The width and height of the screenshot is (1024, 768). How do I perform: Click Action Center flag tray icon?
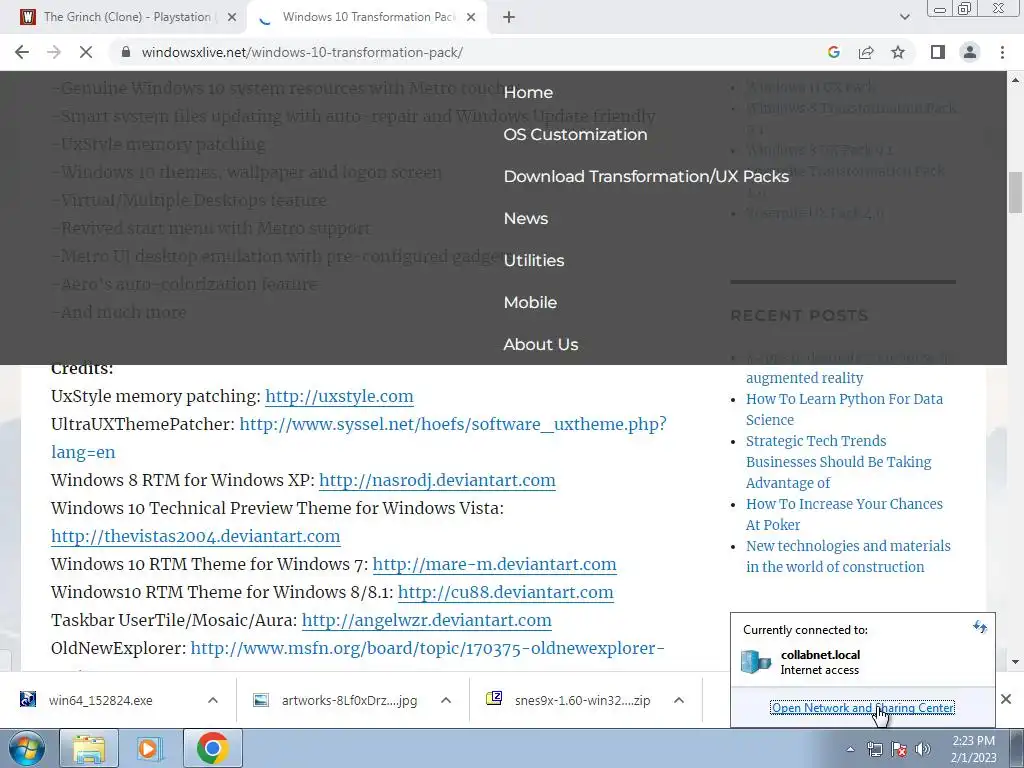pyautogui.click(x=899, y=749)
